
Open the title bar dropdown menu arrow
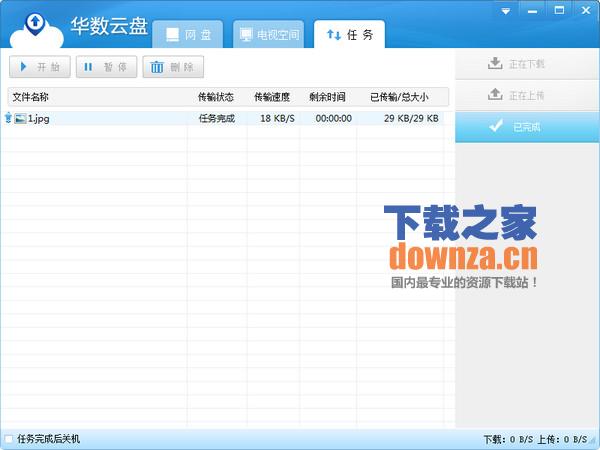[x=506, y=11]
